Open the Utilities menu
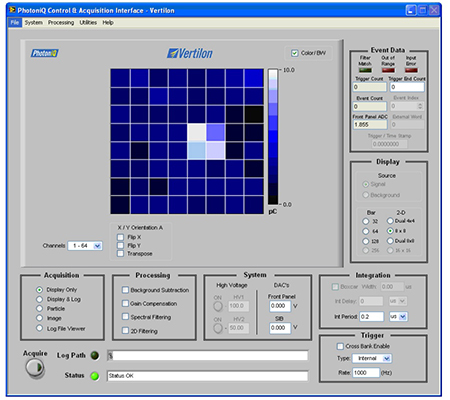This screenshot has width=450, height=400. [88, 22]
